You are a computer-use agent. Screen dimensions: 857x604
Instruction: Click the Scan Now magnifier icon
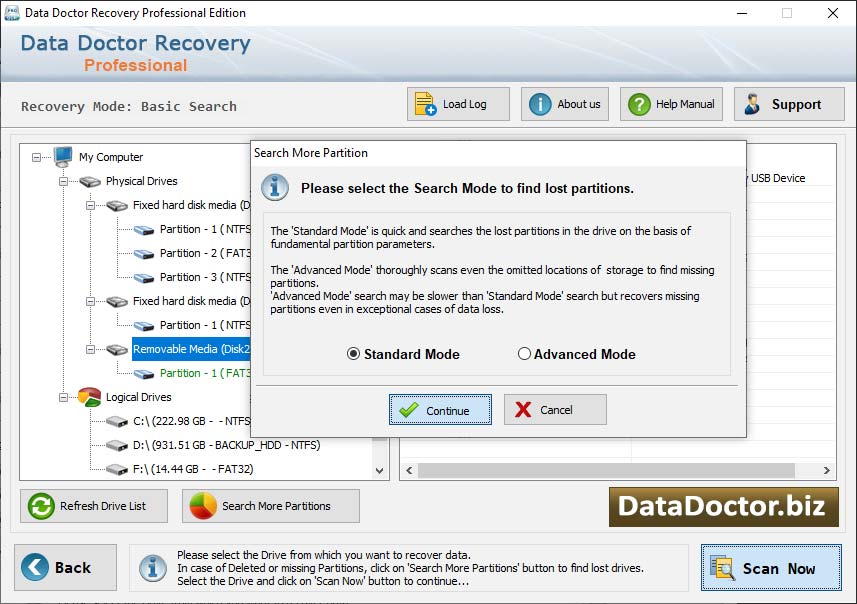(x=722, y=568)
